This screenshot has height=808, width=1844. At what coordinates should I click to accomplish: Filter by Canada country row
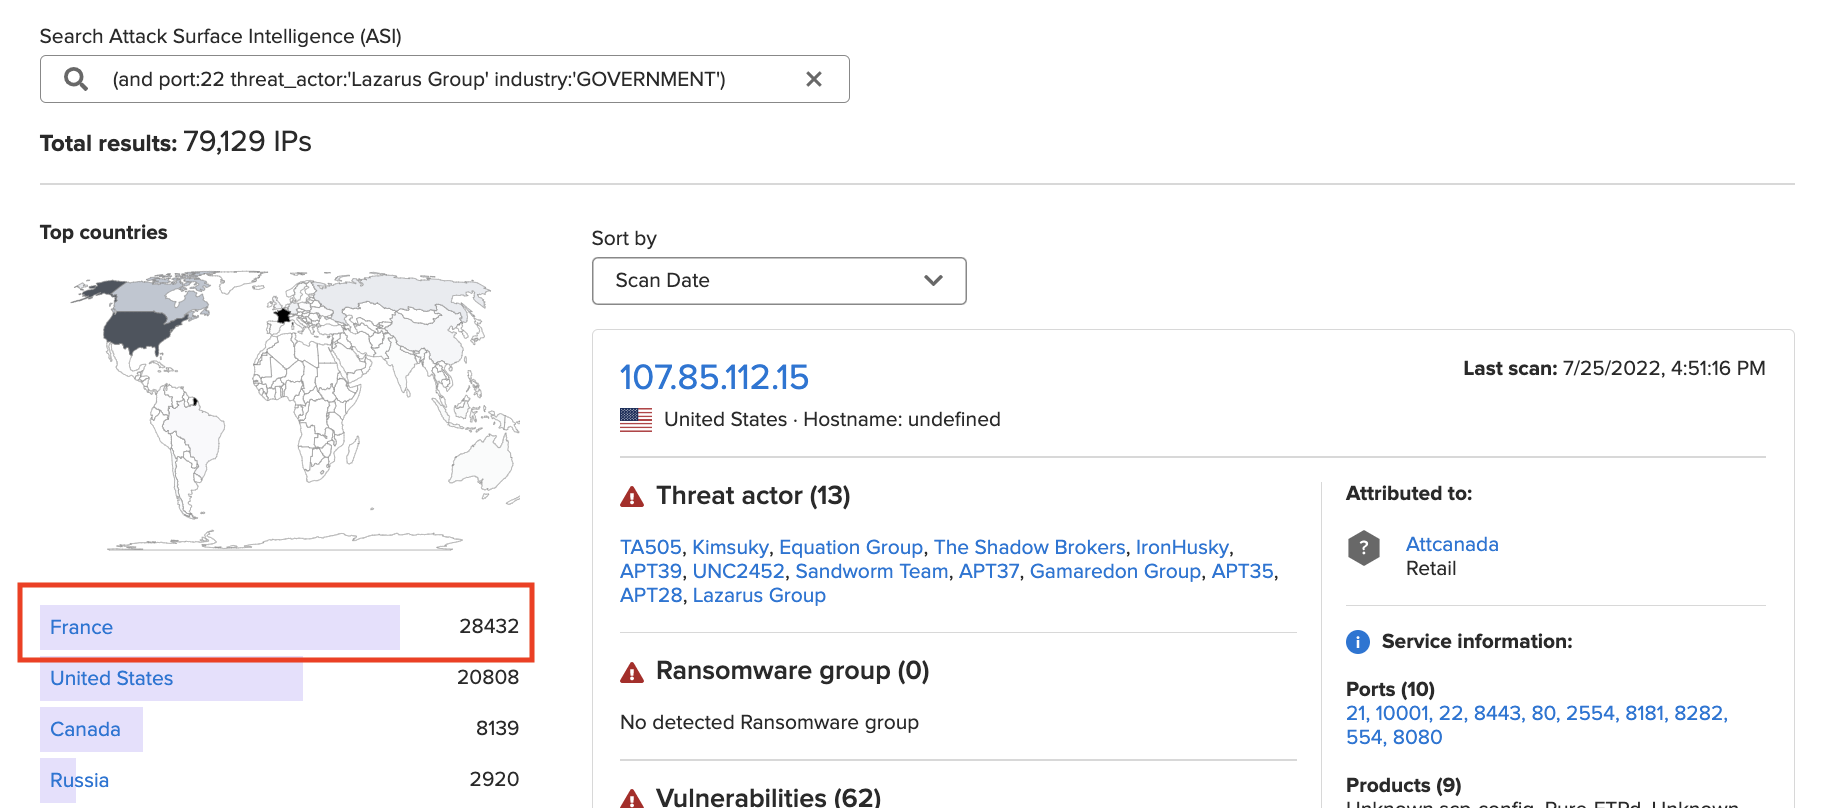(x=279, y=729)
